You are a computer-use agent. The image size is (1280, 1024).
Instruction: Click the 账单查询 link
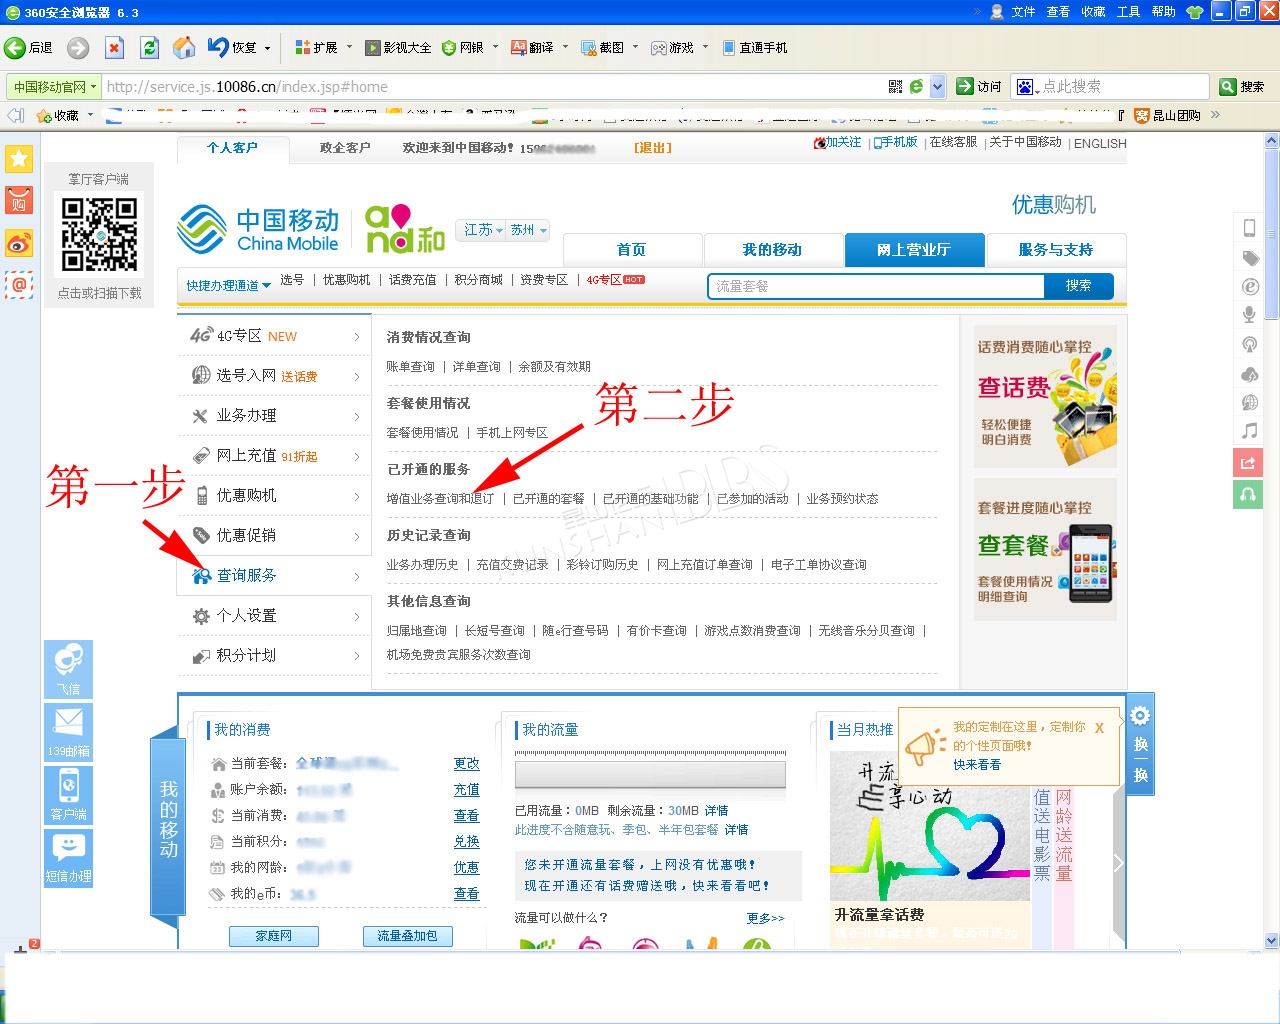tap(410, 367)
